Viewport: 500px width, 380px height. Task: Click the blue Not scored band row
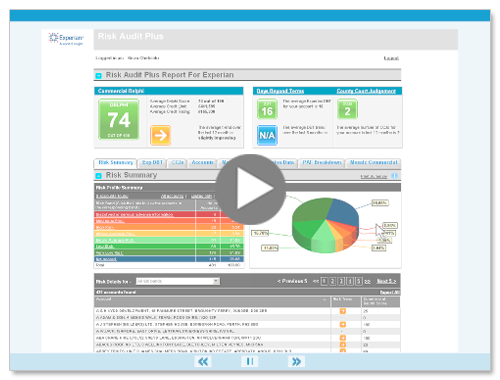(169, 259)
